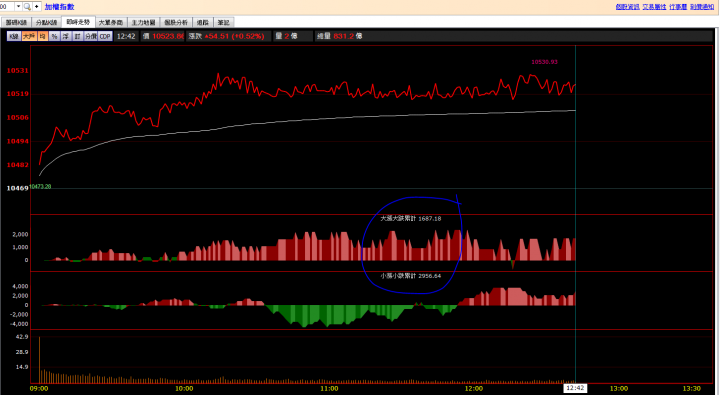Click the total volume 831.2 億
Screen dimensions: 720x395
[x=348, y=36]
